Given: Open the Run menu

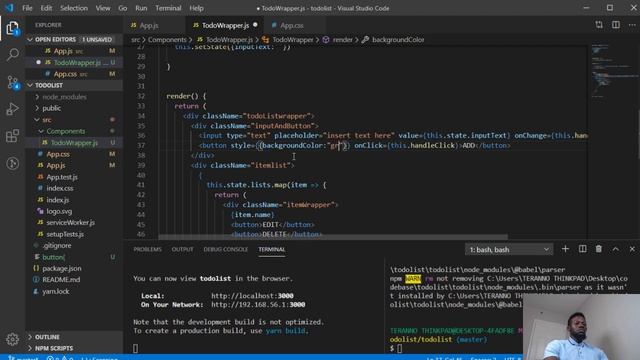Looking at the screenshot, I should [x=141, y=8].
